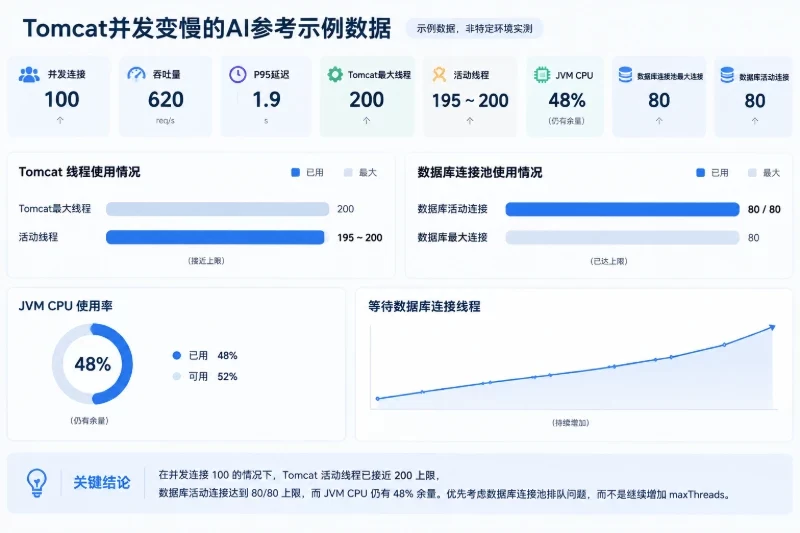Click the 1.9 P95 latency value
800x533 pixels.
click(x=266, y=99)
